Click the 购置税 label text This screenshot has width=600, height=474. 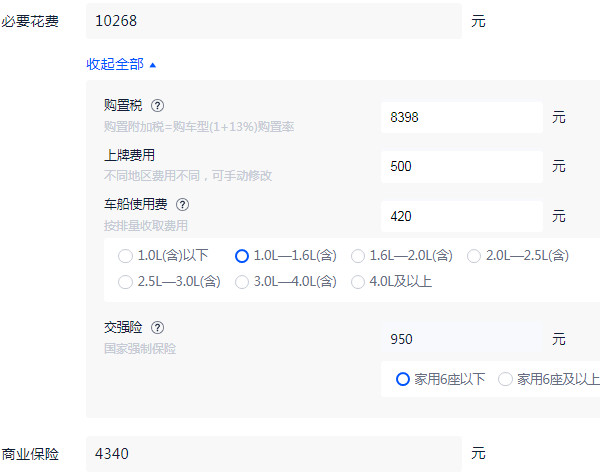123,105
